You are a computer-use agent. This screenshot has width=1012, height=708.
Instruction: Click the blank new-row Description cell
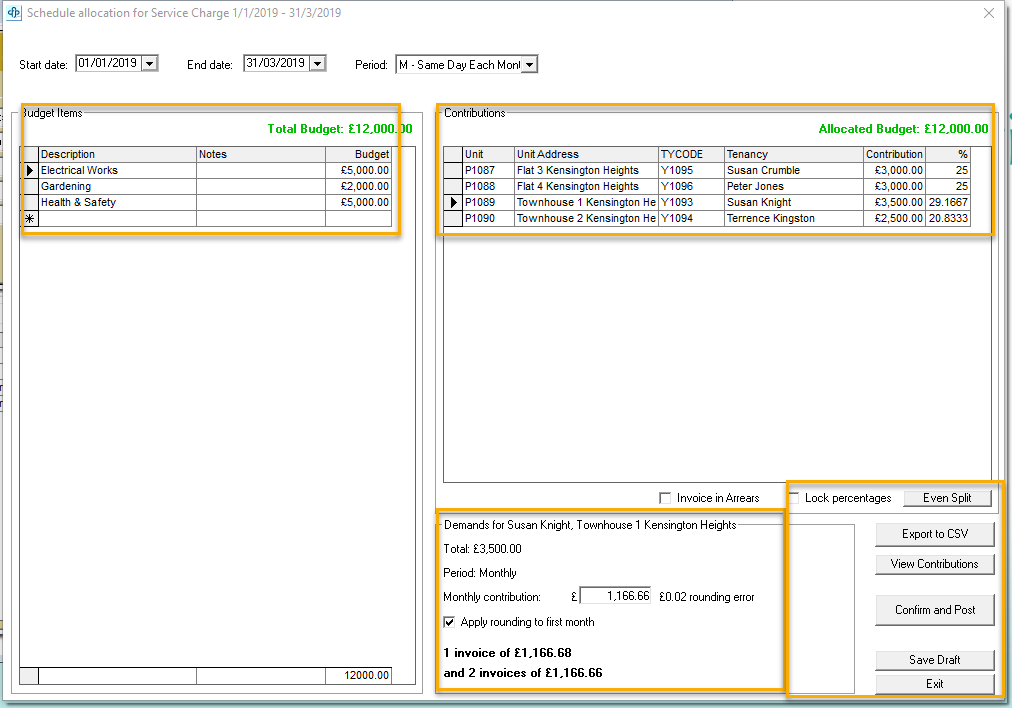pos(117,219)
